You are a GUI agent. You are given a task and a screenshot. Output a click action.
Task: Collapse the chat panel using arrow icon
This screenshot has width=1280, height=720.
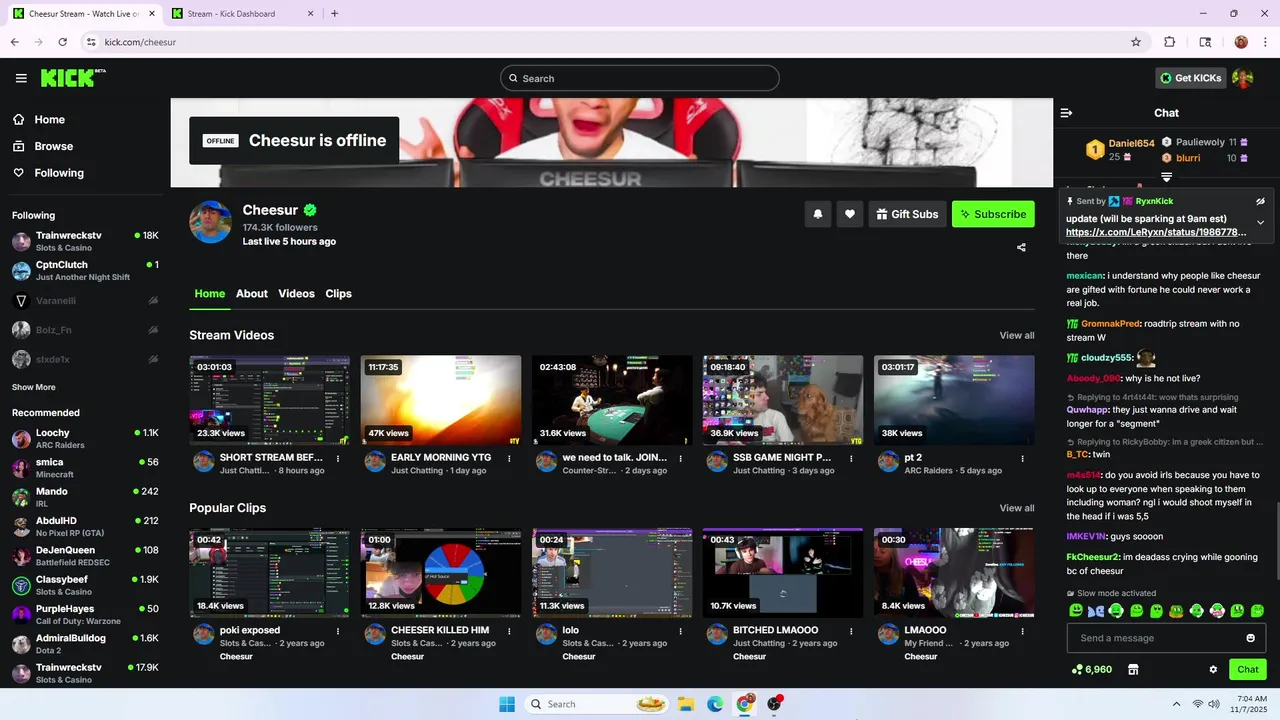tap(1066, 113)
